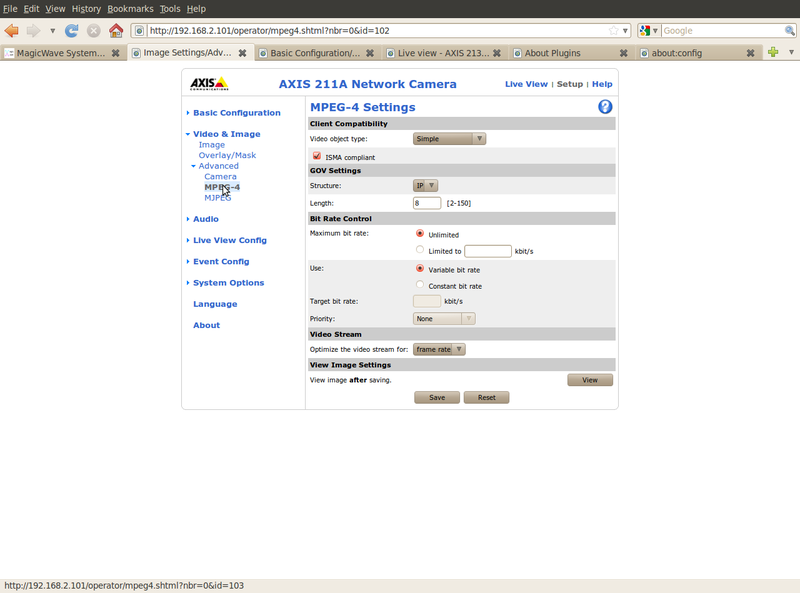Close the Image Settings/Adv tab

243,53
